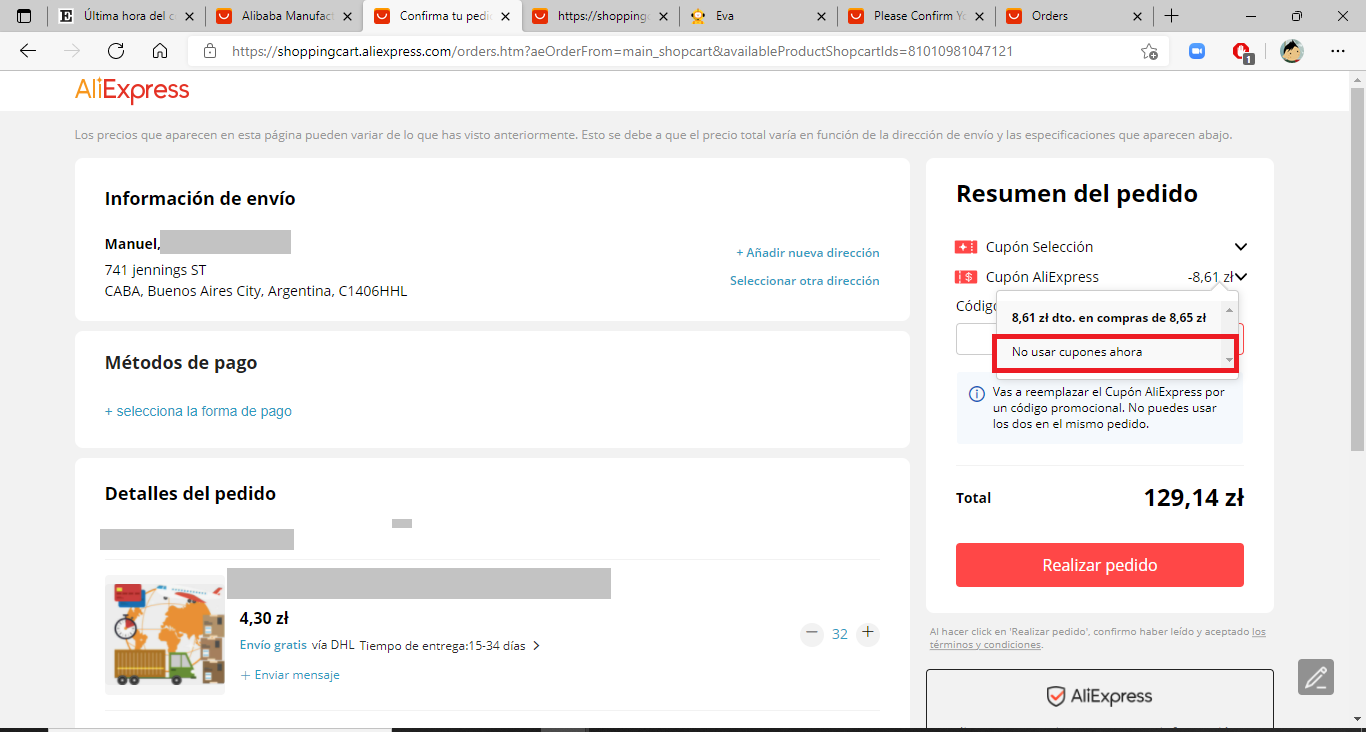This screenshot has height=732, width=1366.
Task: Expand delivery time options chevron
Action: pos(536,646)
